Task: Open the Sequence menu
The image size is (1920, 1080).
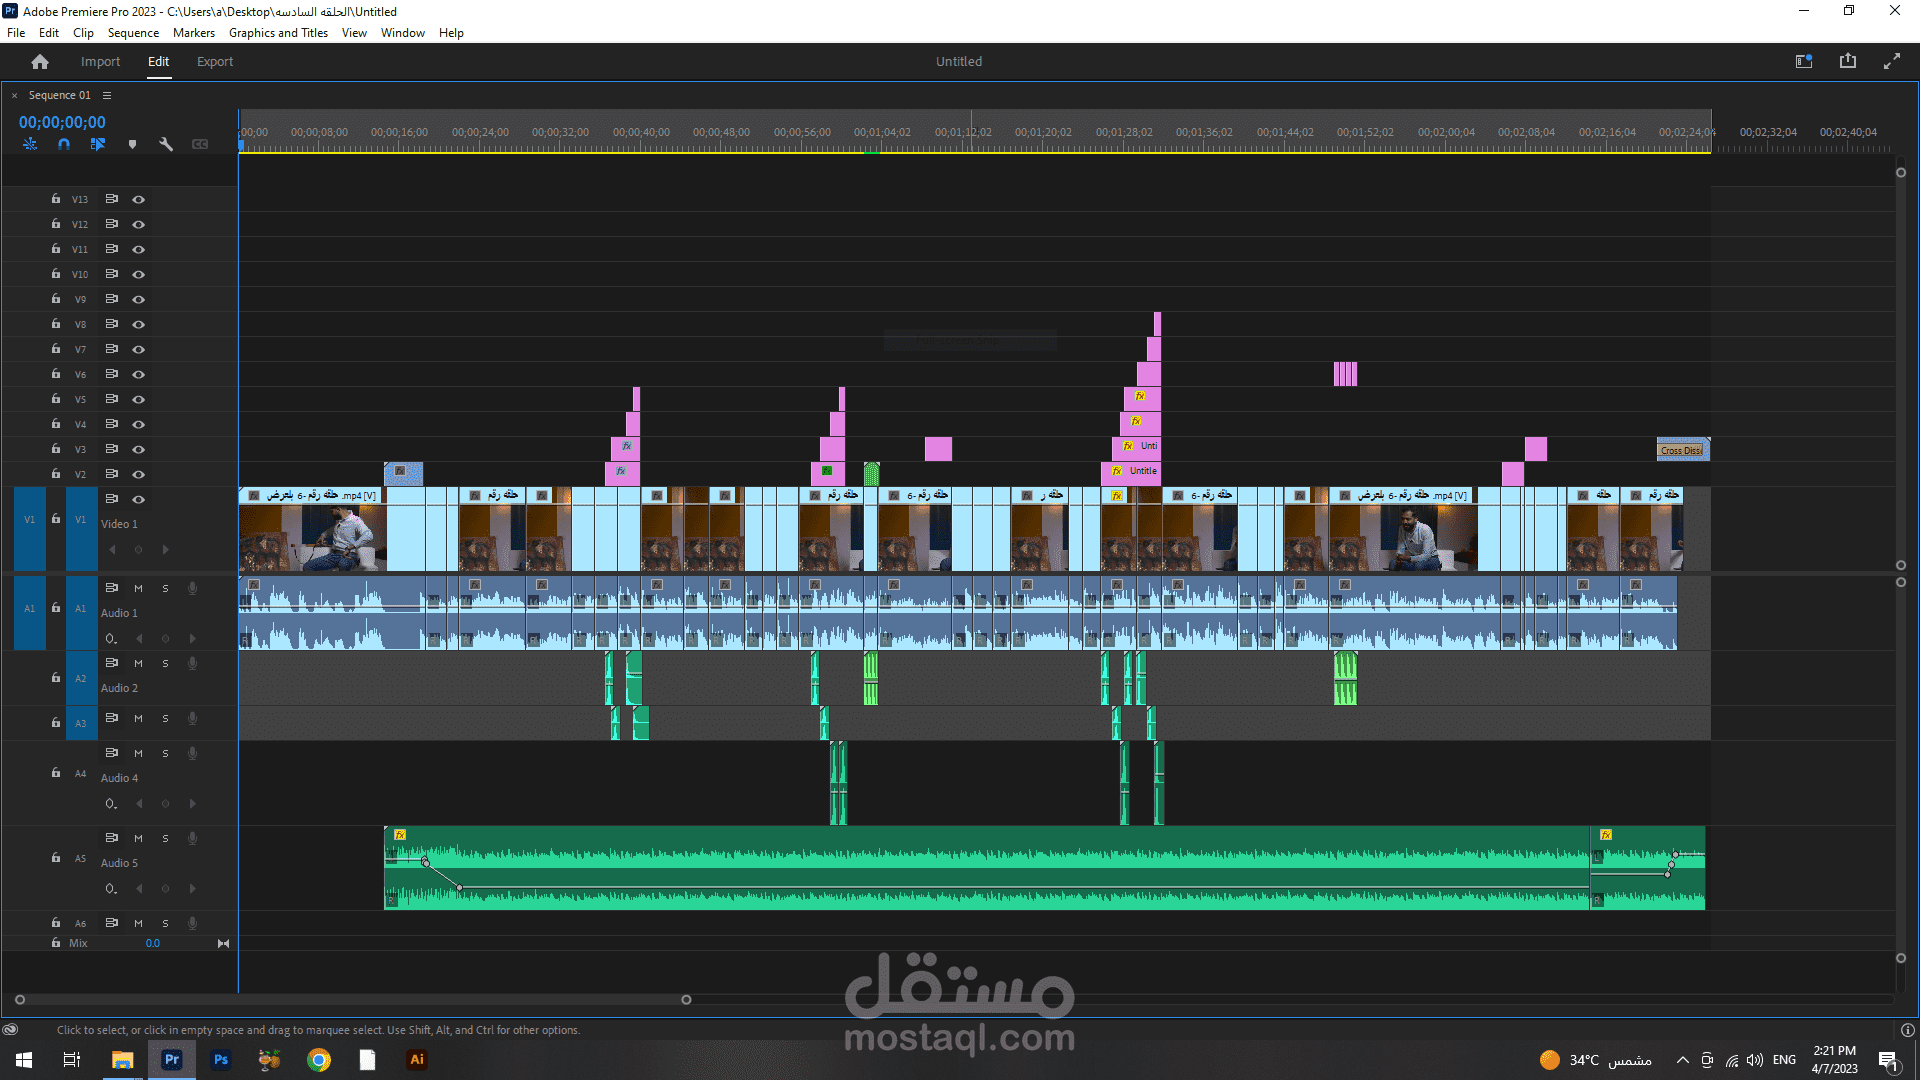Action: 133,33
